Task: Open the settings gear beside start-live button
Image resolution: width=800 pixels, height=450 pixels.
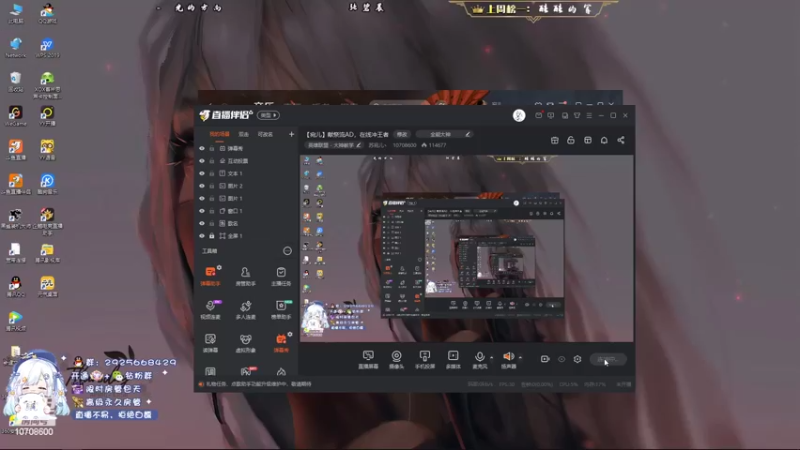Action: (x=577, y=359)
